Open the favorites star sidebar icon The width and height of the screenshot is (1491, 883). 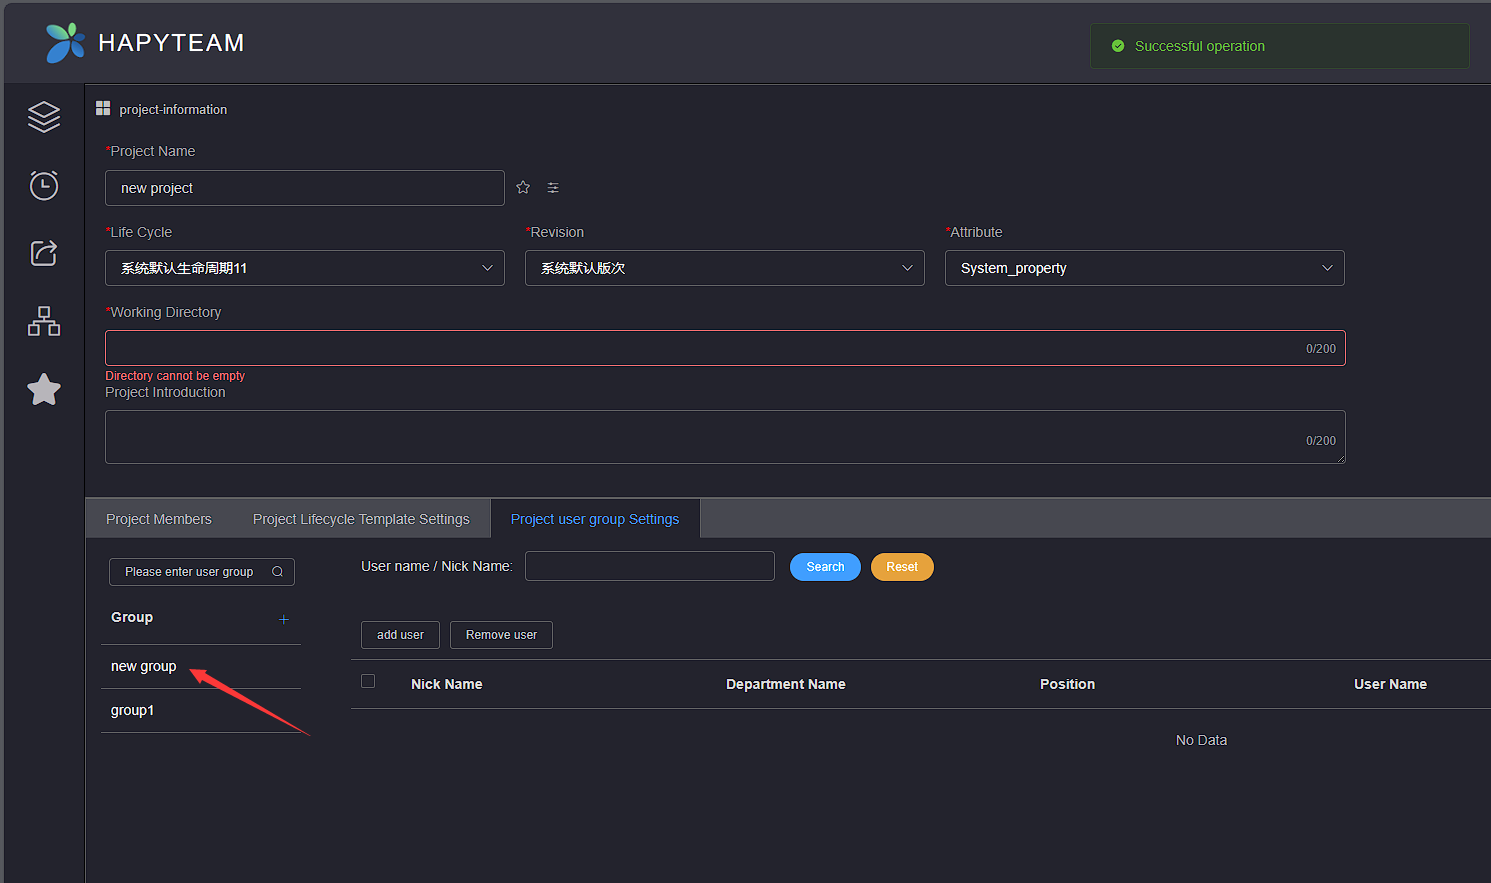[x=44, y=389]
